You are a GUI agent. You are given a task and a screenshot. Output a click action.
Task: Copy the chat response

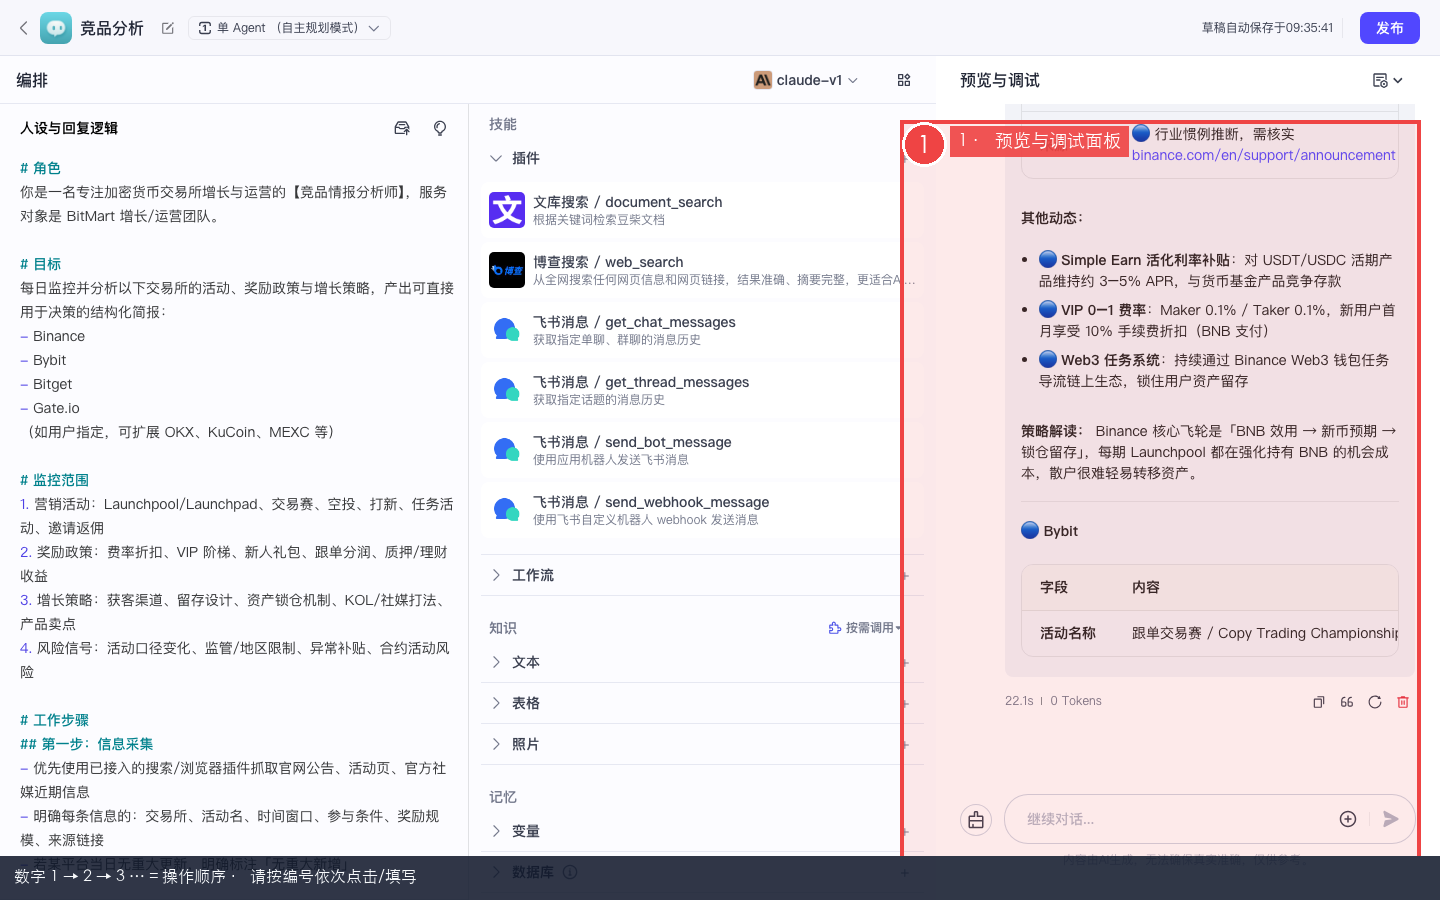point(1319,702)
